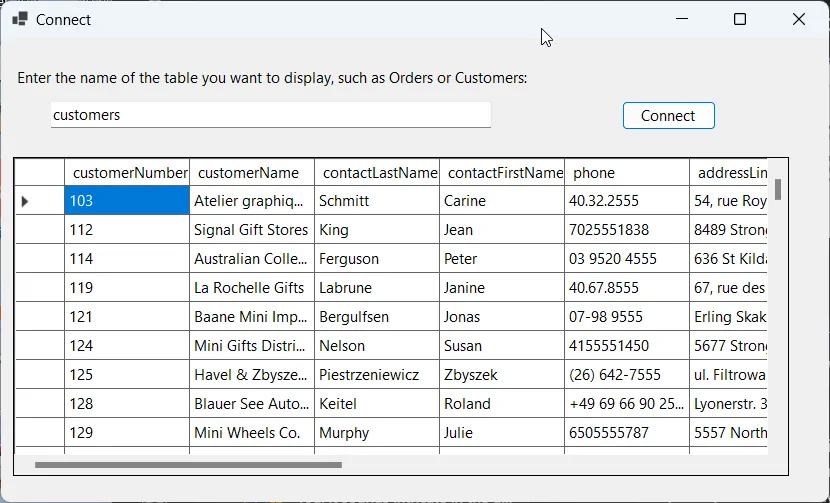Click the contactLastName column header

377,173
